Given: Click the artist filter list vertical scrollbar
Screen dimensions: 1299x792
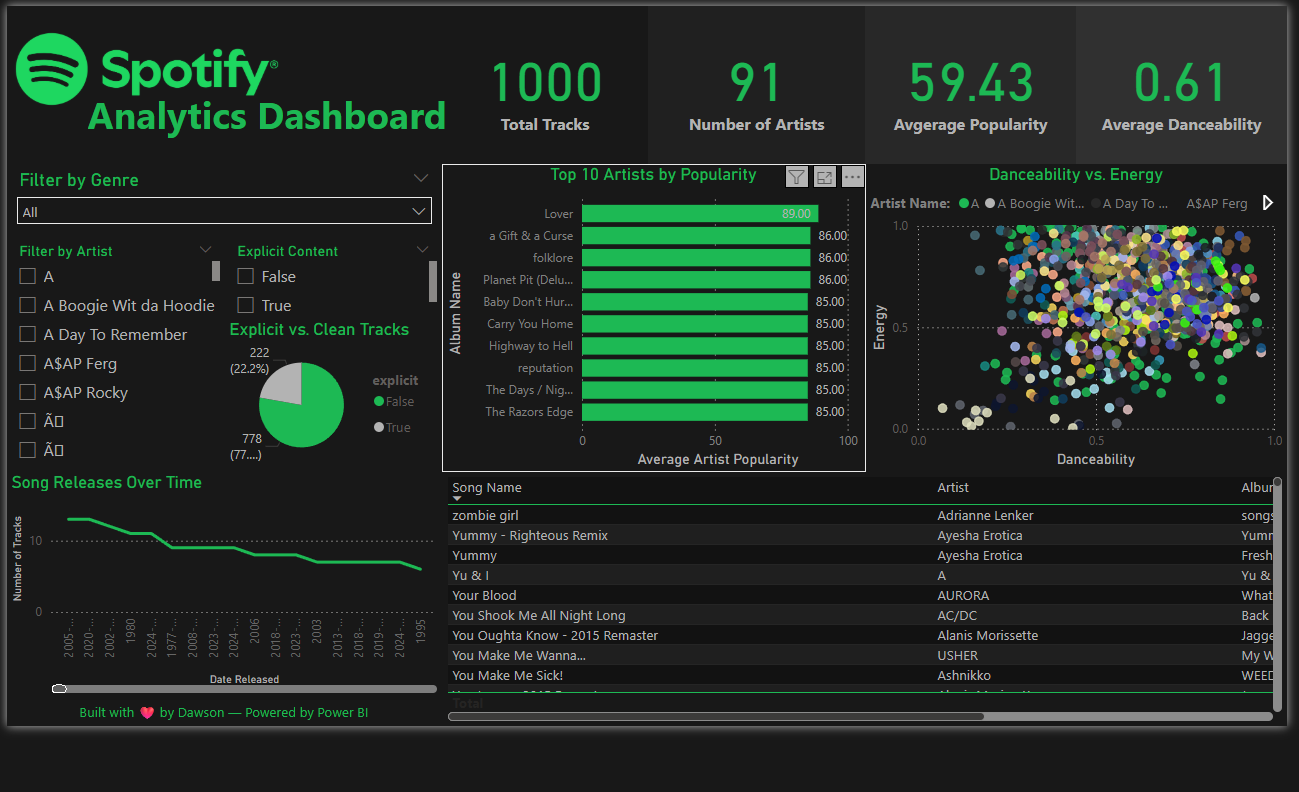Looking at the screenshot, I should (x=216, y=271).
